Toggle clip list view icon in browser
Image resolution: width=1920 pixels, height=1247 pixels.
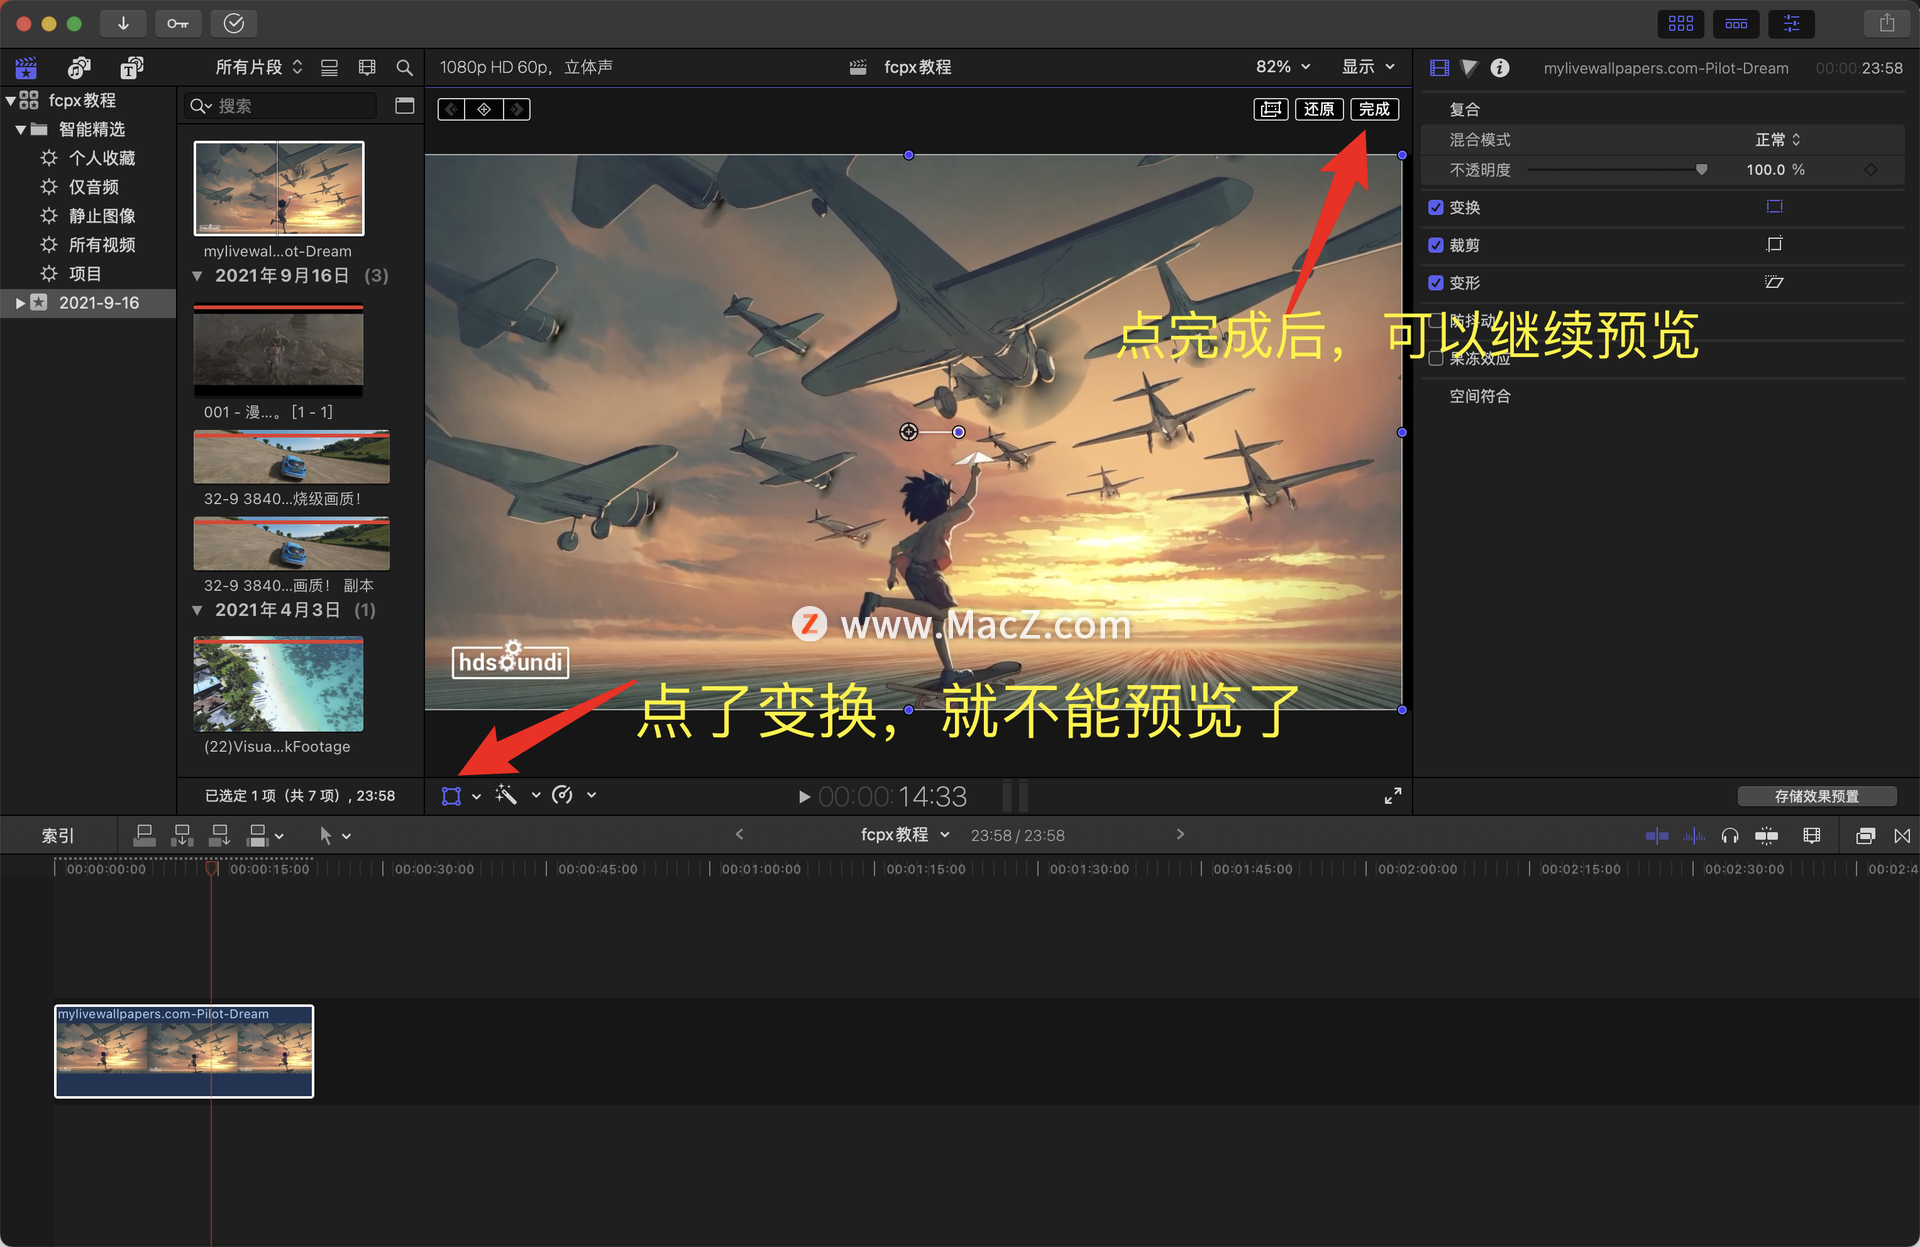click(x=329, y=68)
